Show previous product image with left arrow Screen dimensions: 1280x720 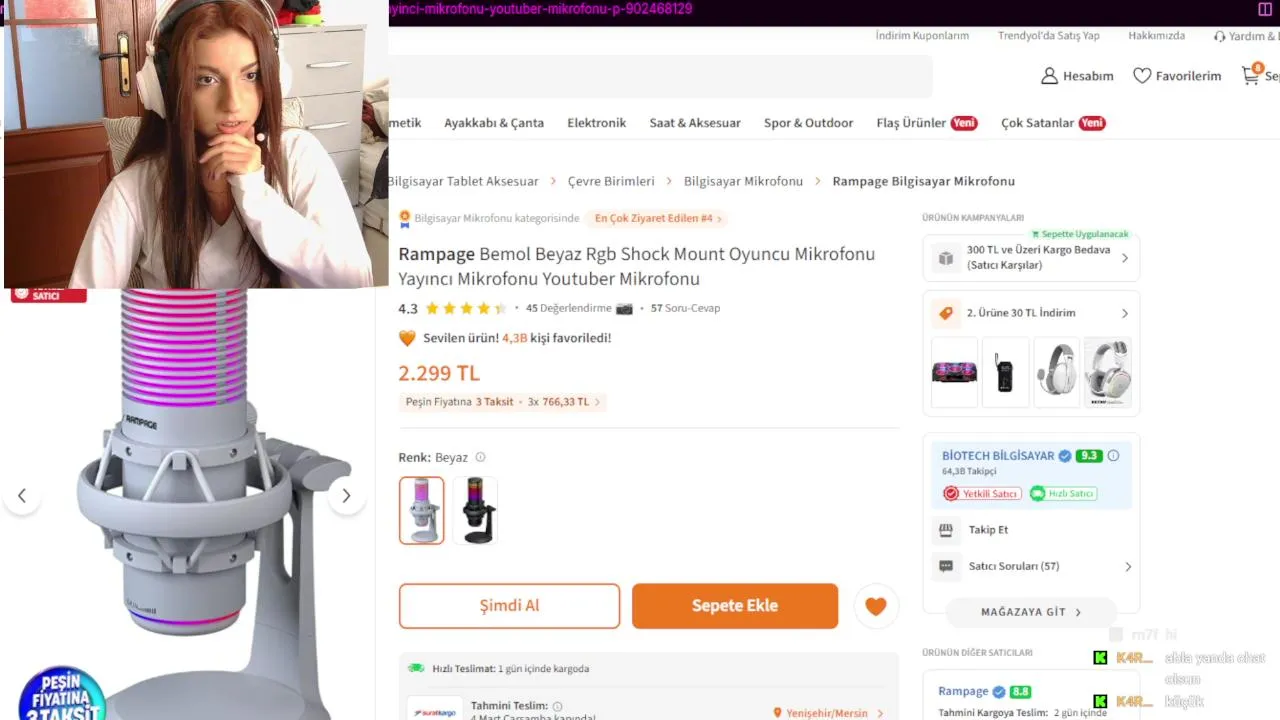(22, 496)
